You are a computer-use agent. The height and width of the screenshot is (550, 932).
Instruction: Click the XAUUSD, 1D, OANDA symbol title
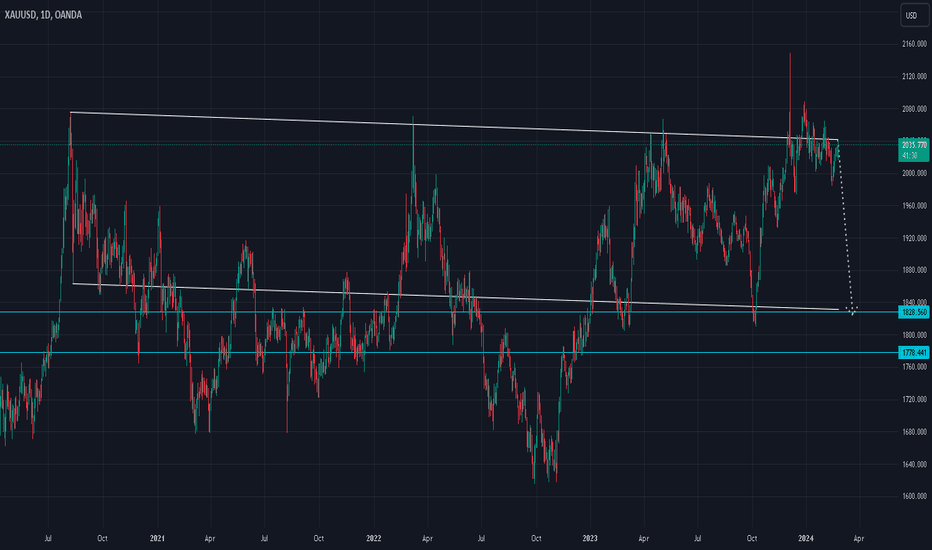click(x=43, y=15)
